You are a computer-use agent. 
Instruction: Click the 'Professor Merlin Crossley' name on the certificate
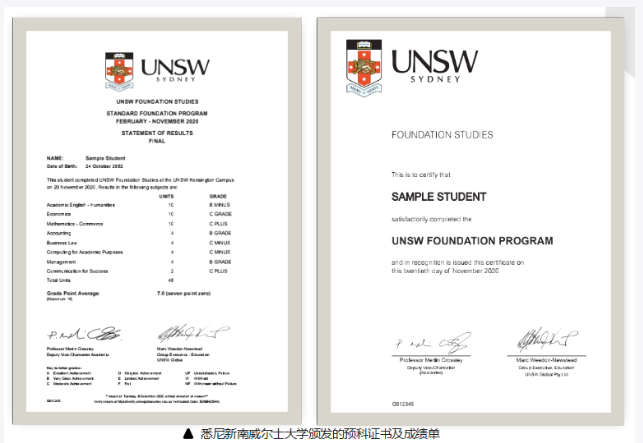431,360
